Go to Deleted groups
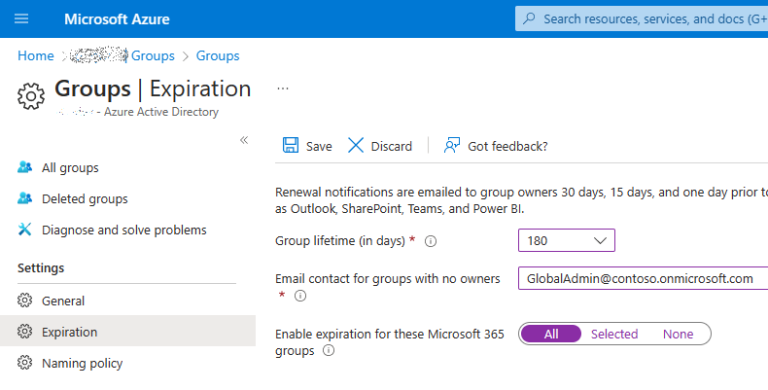768x390 pixels. 85,199
